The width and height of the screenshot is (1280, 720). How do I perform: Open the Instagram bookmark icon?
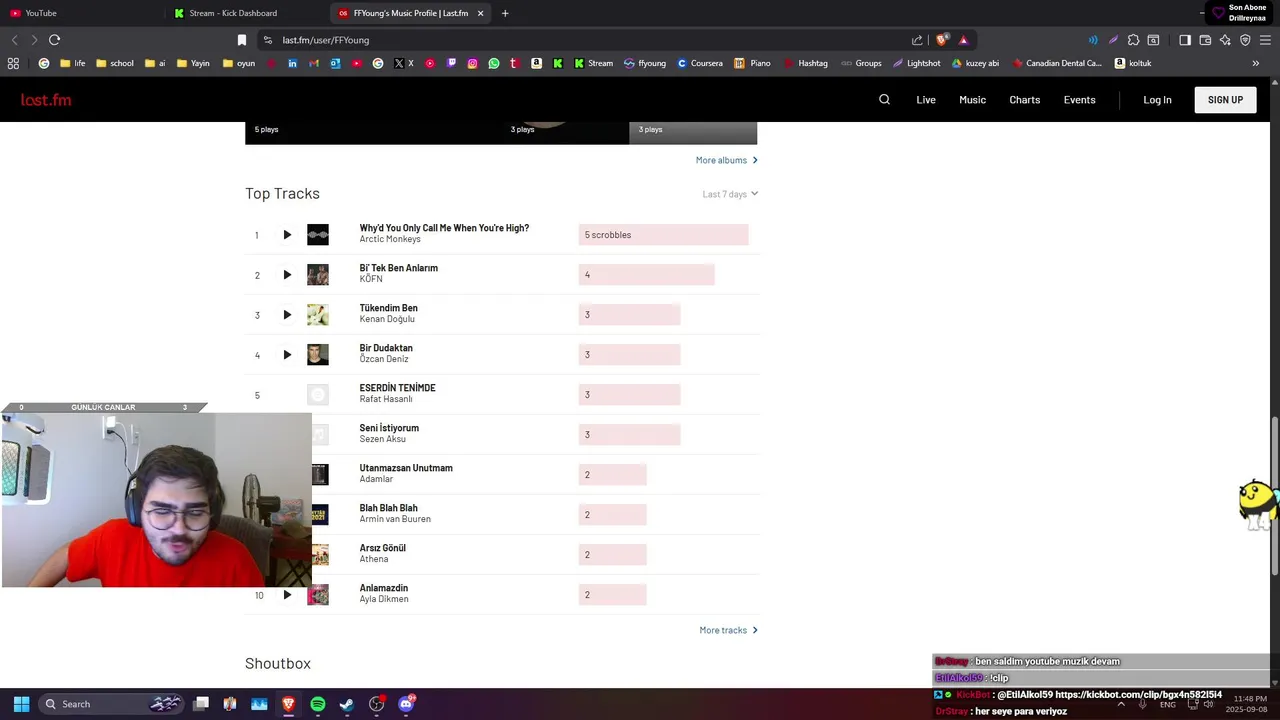point(473,63)
